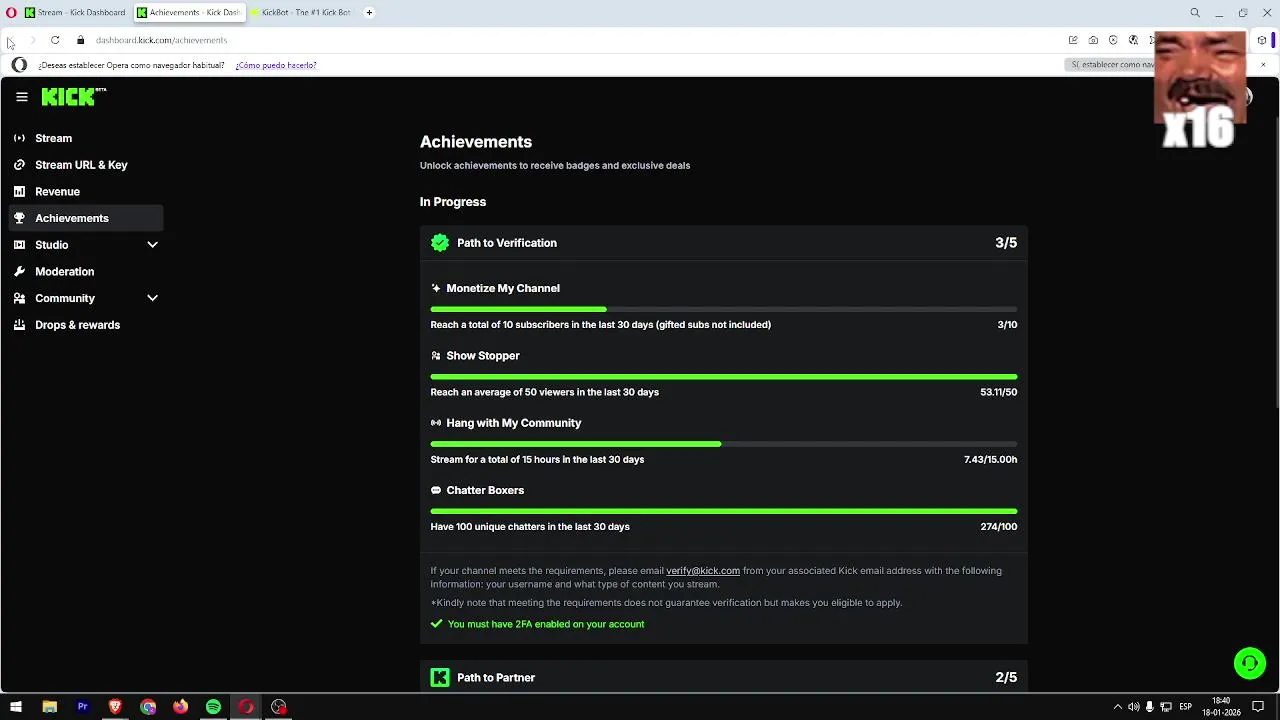Screen dimensions: 1280x720
Task: Open Stream URL & Key in sidebar
Action: coord(81,165)
